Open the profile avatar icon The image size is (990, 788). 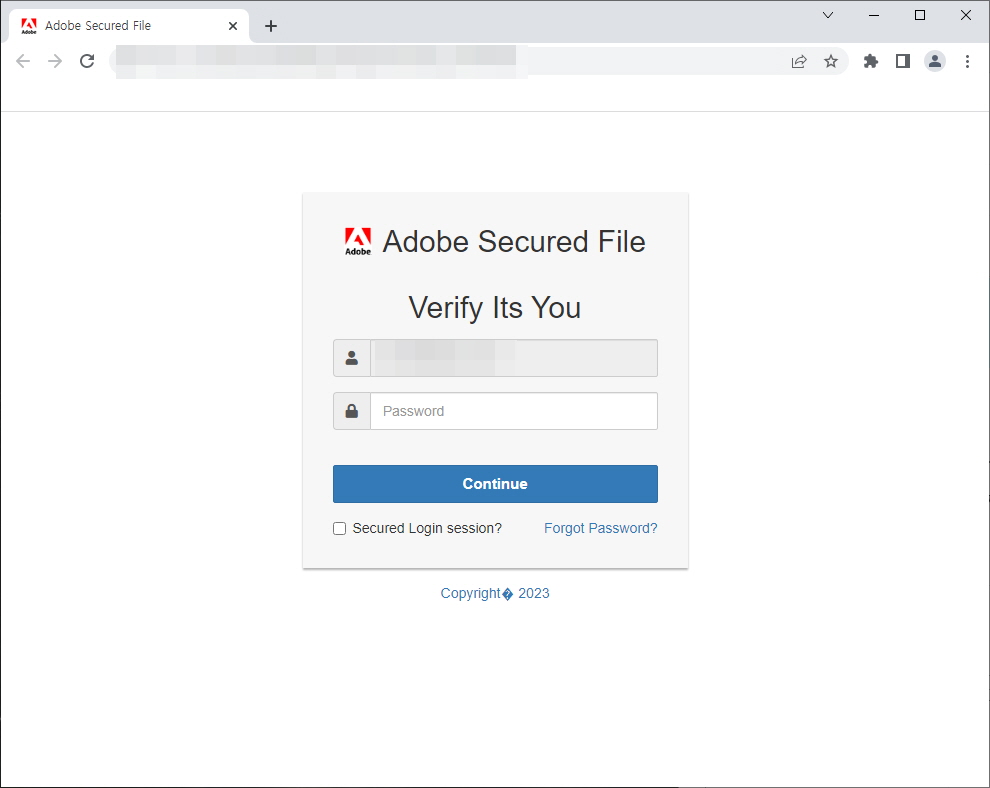pyautogui.click(x=934, y=61)
